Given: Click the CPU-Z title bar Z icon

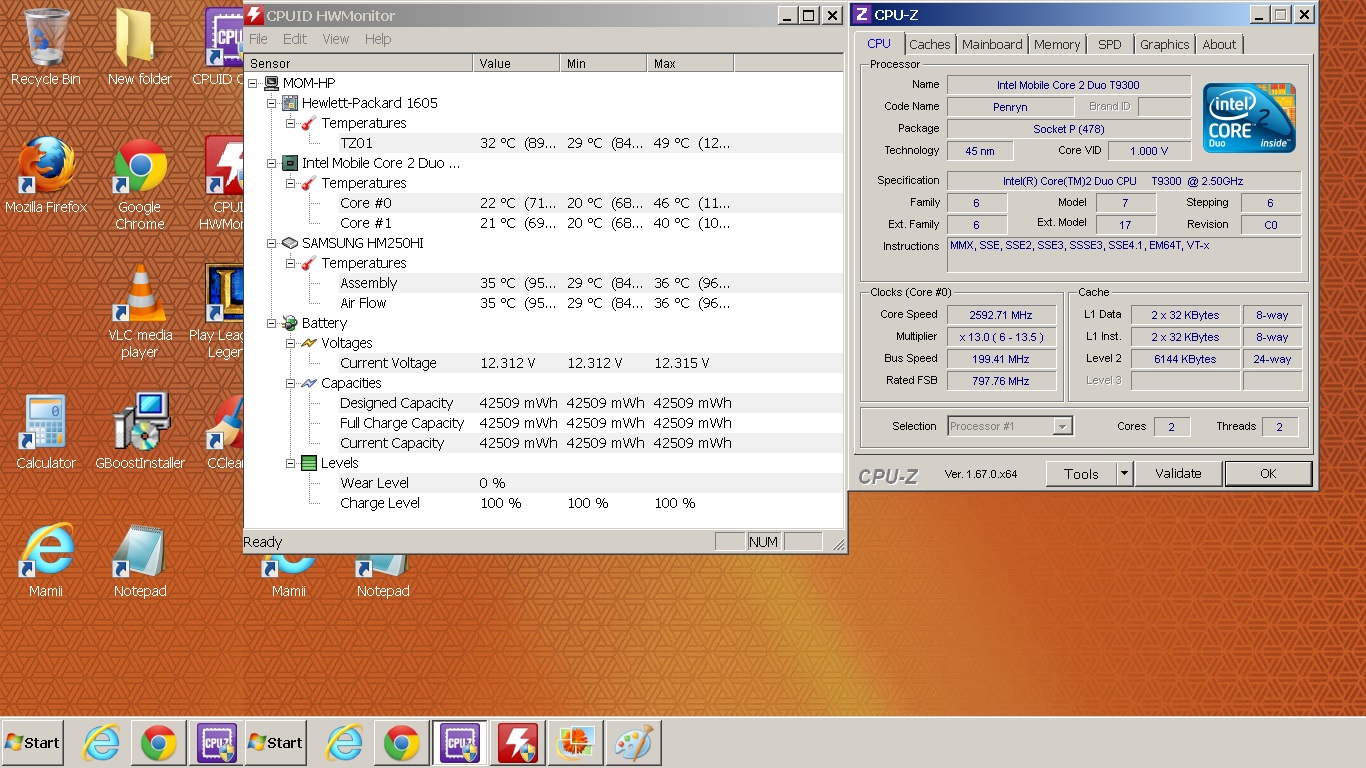Looking at the screenshot, I should (x=862, y=14).
